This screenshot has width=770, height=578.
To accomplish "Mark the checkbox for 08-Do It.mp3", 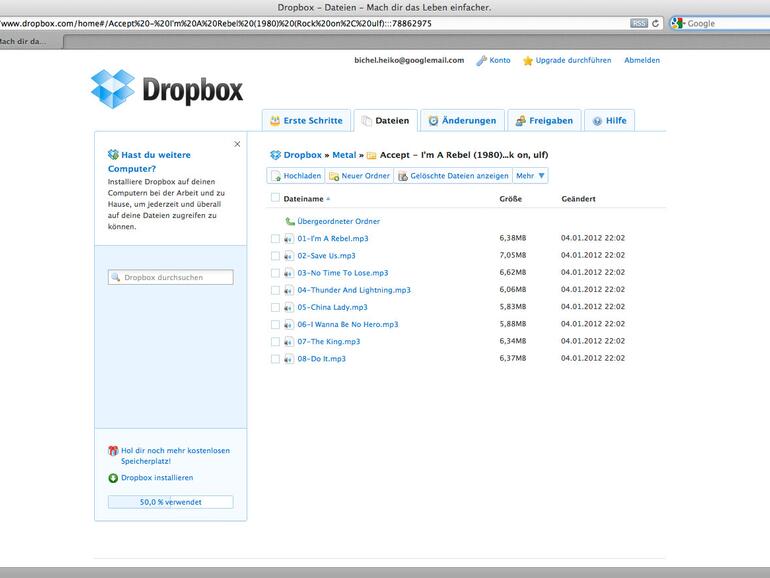I will [x=275, y=359].
